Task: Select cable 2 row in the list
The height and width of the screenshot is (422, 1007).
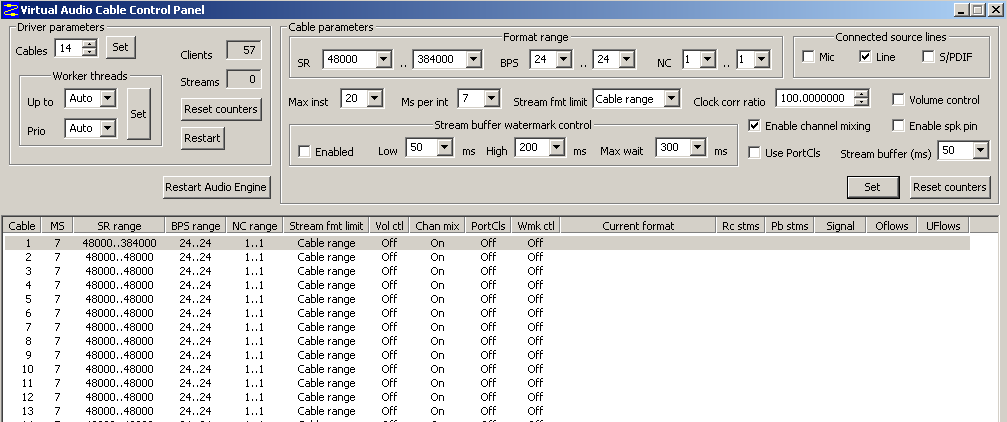Action: click(x=487, y=257)
